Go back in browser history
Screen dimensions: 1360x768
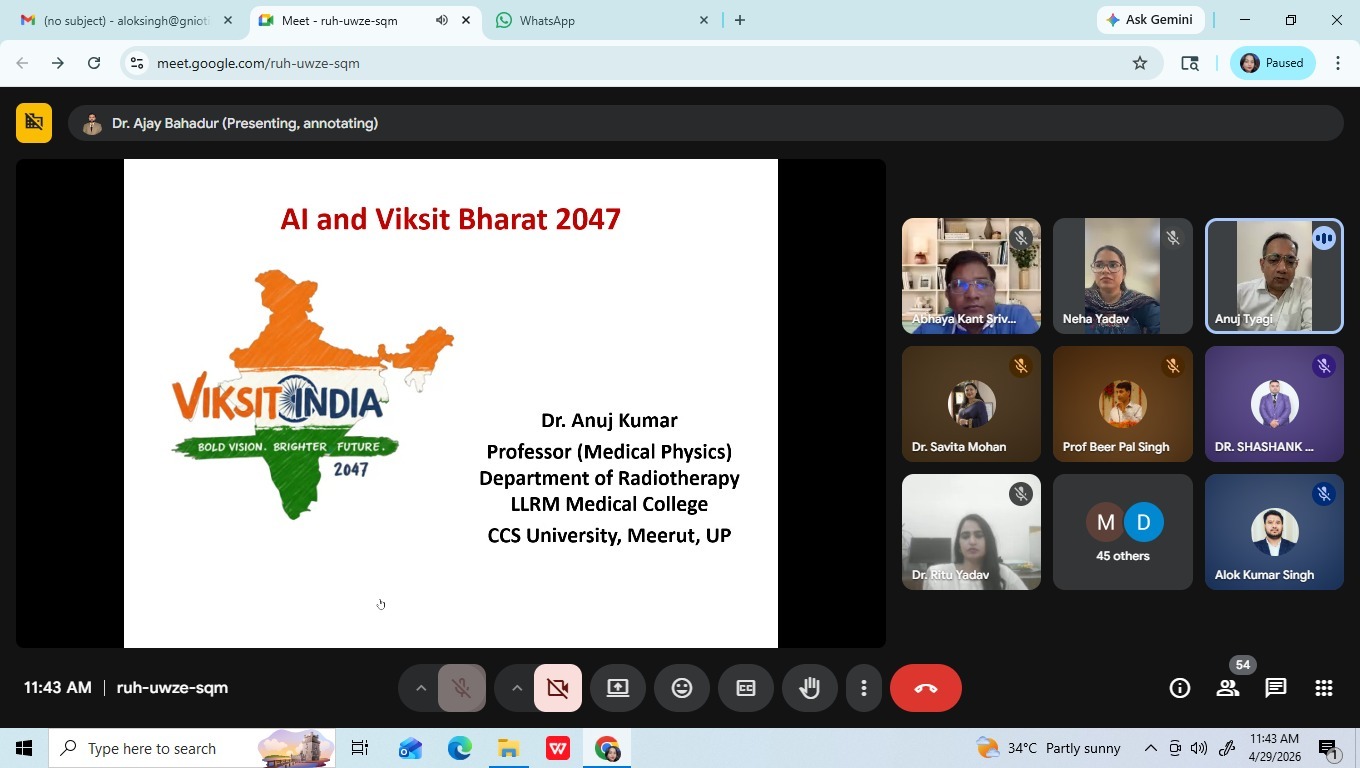[22, 63]
